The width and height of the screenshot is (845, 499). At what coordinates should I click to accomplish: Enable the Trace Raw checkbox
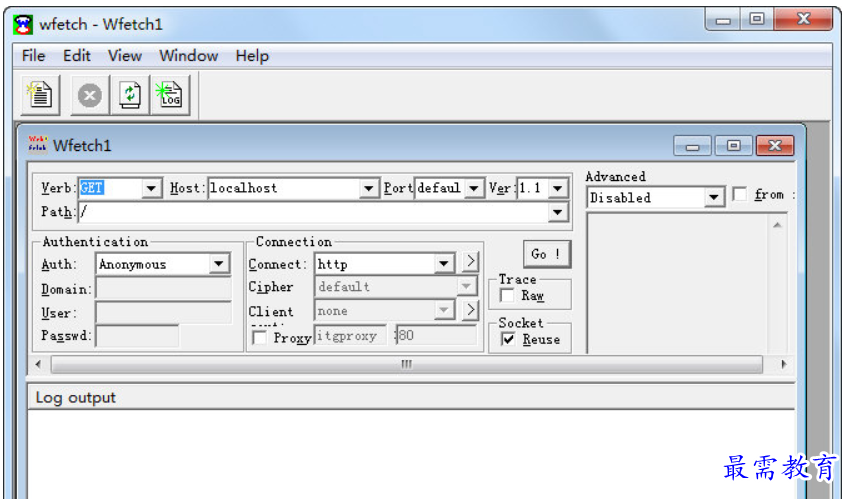507,295
